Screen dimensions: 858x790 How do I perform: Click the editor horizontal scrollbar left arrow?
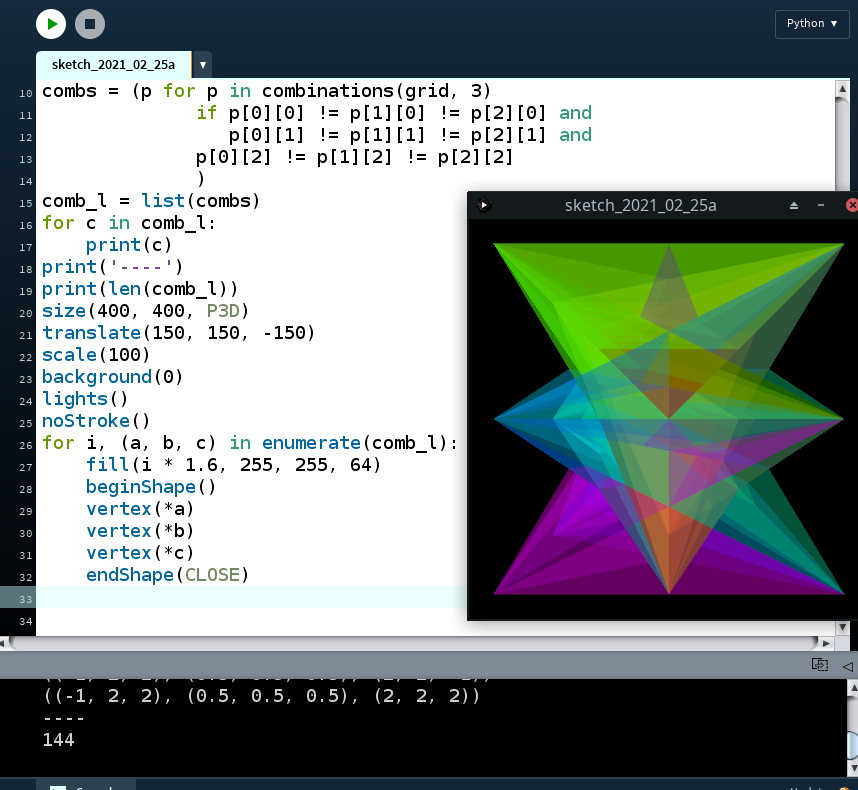3,643
